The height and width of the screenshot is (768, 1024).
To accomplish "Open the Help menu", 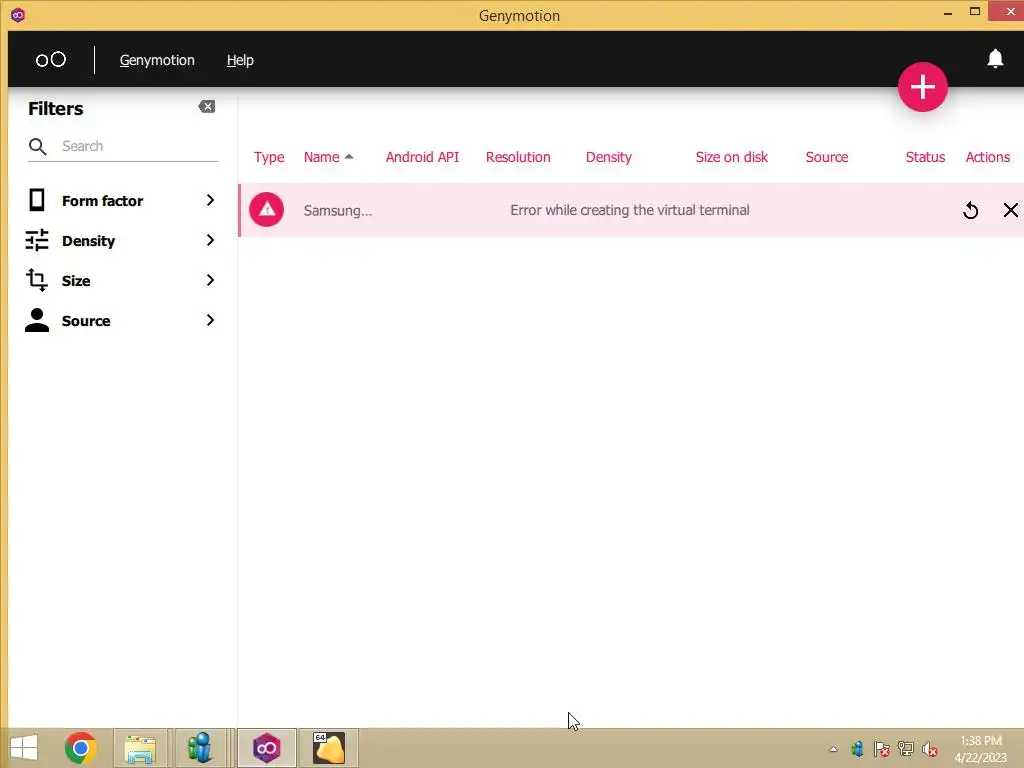I will tap(240, 60).
